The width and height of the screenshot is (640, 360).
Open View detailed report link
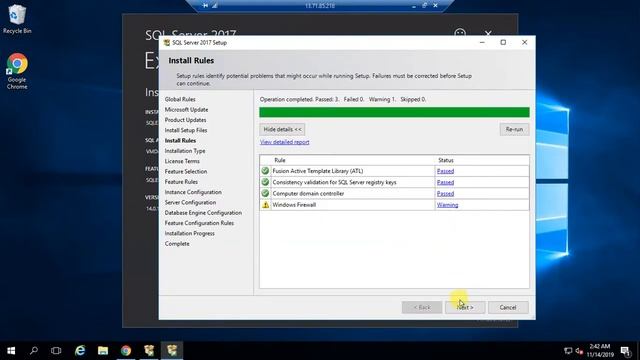click(284, 142)
